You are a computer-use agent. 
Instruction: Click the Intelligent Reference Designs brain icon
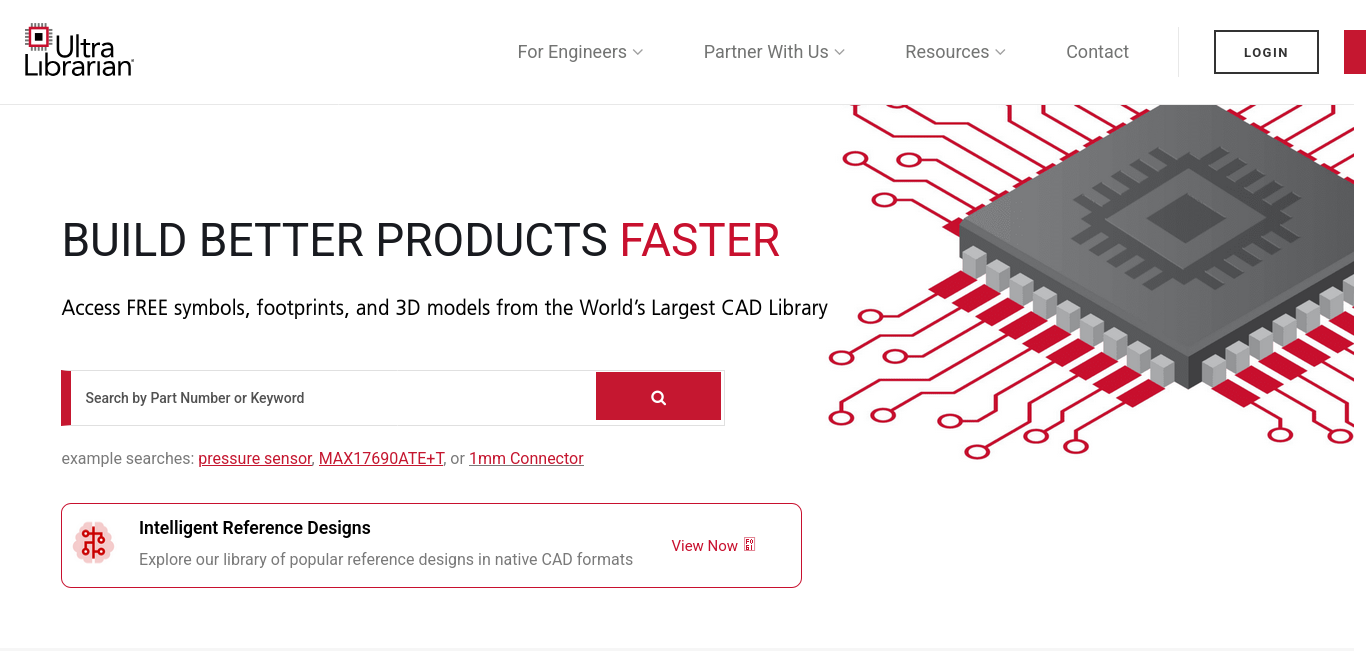pyautogui.click(x=94, y=543)
